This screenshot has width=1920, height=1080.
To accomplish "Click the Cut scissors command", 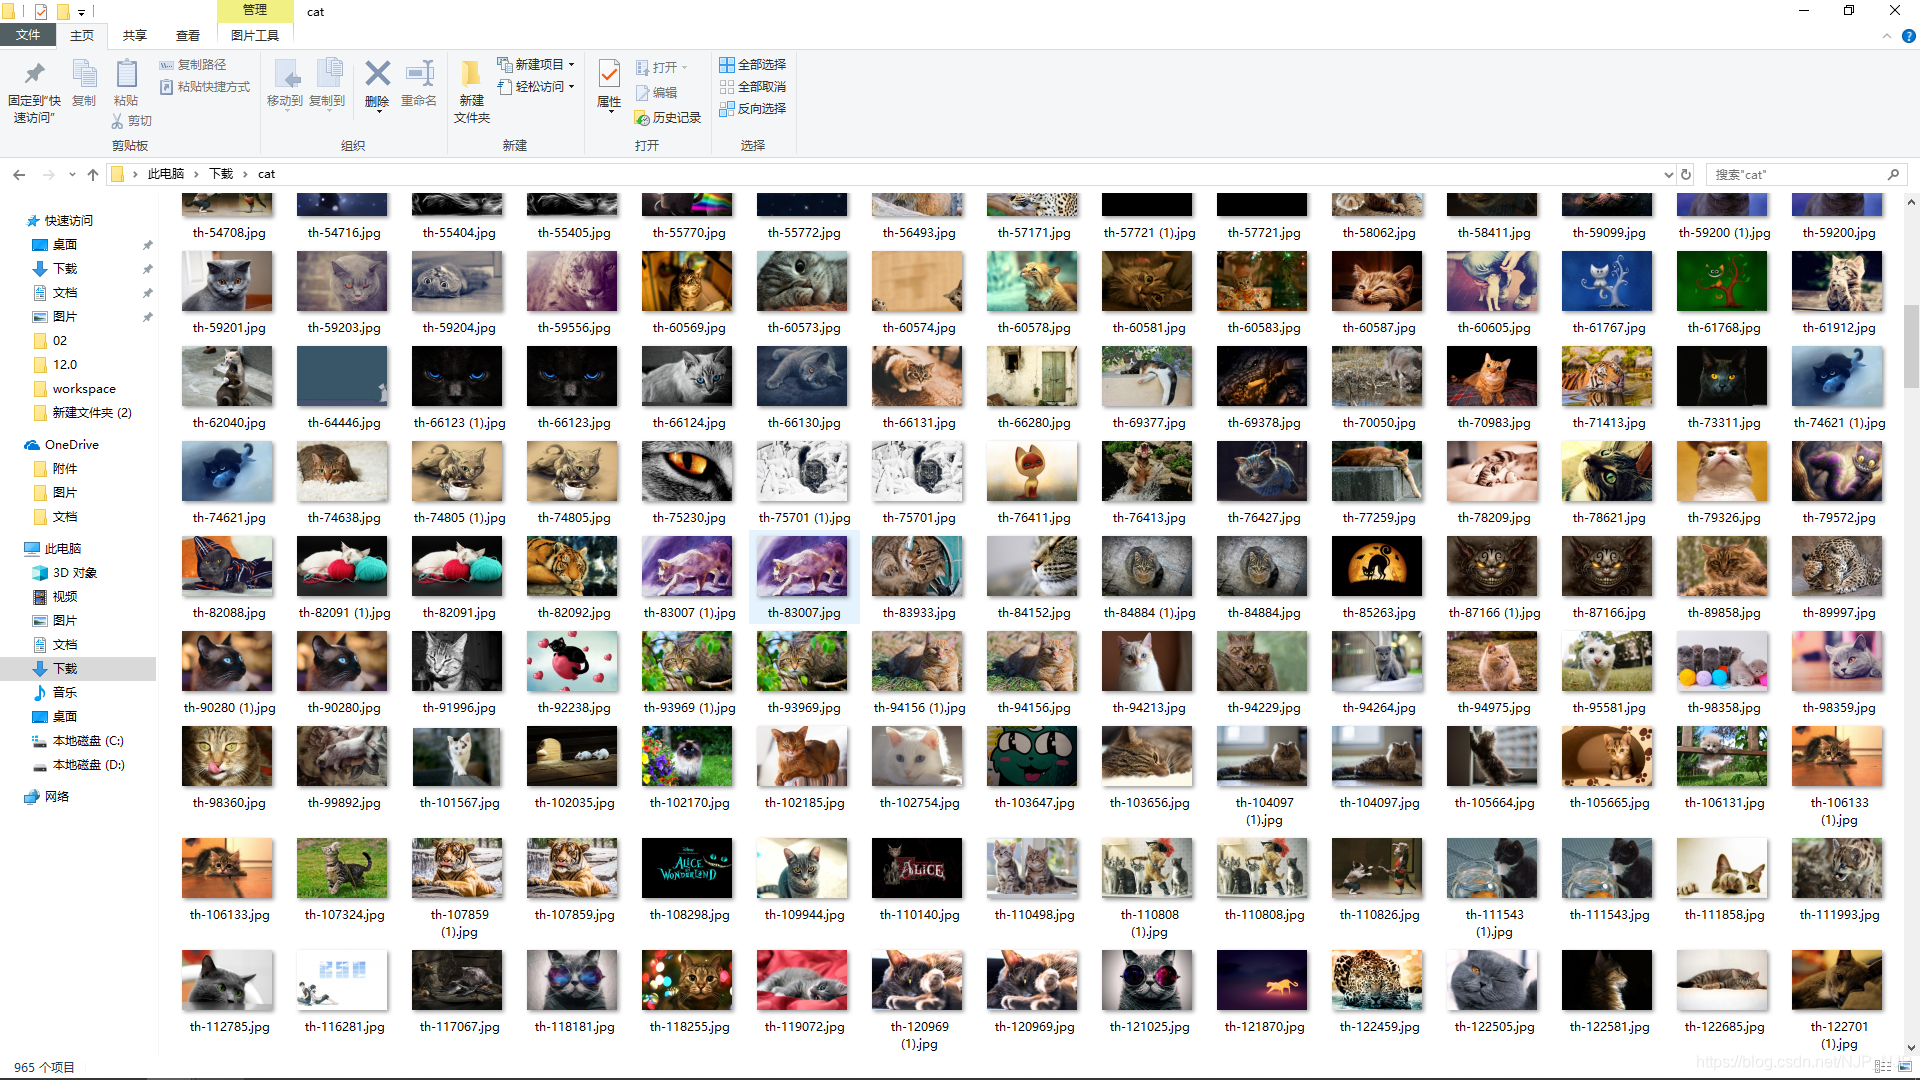I will (x=131, y=121).
